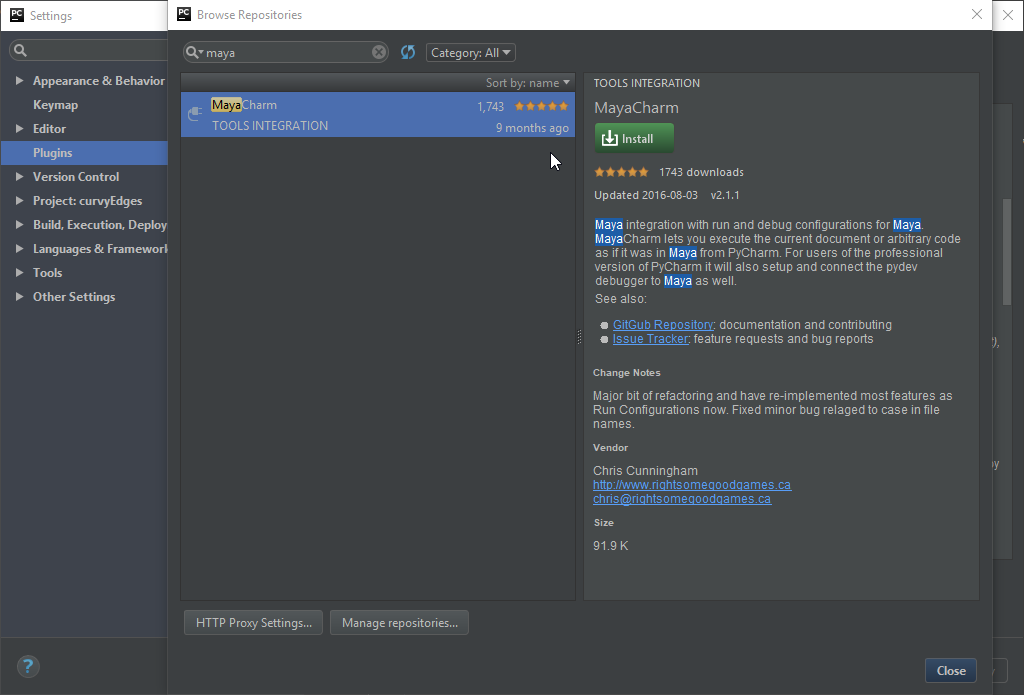Expand the Editor settings node
1024x695 pixels.
pyautogui.click(x=18, y=128)
